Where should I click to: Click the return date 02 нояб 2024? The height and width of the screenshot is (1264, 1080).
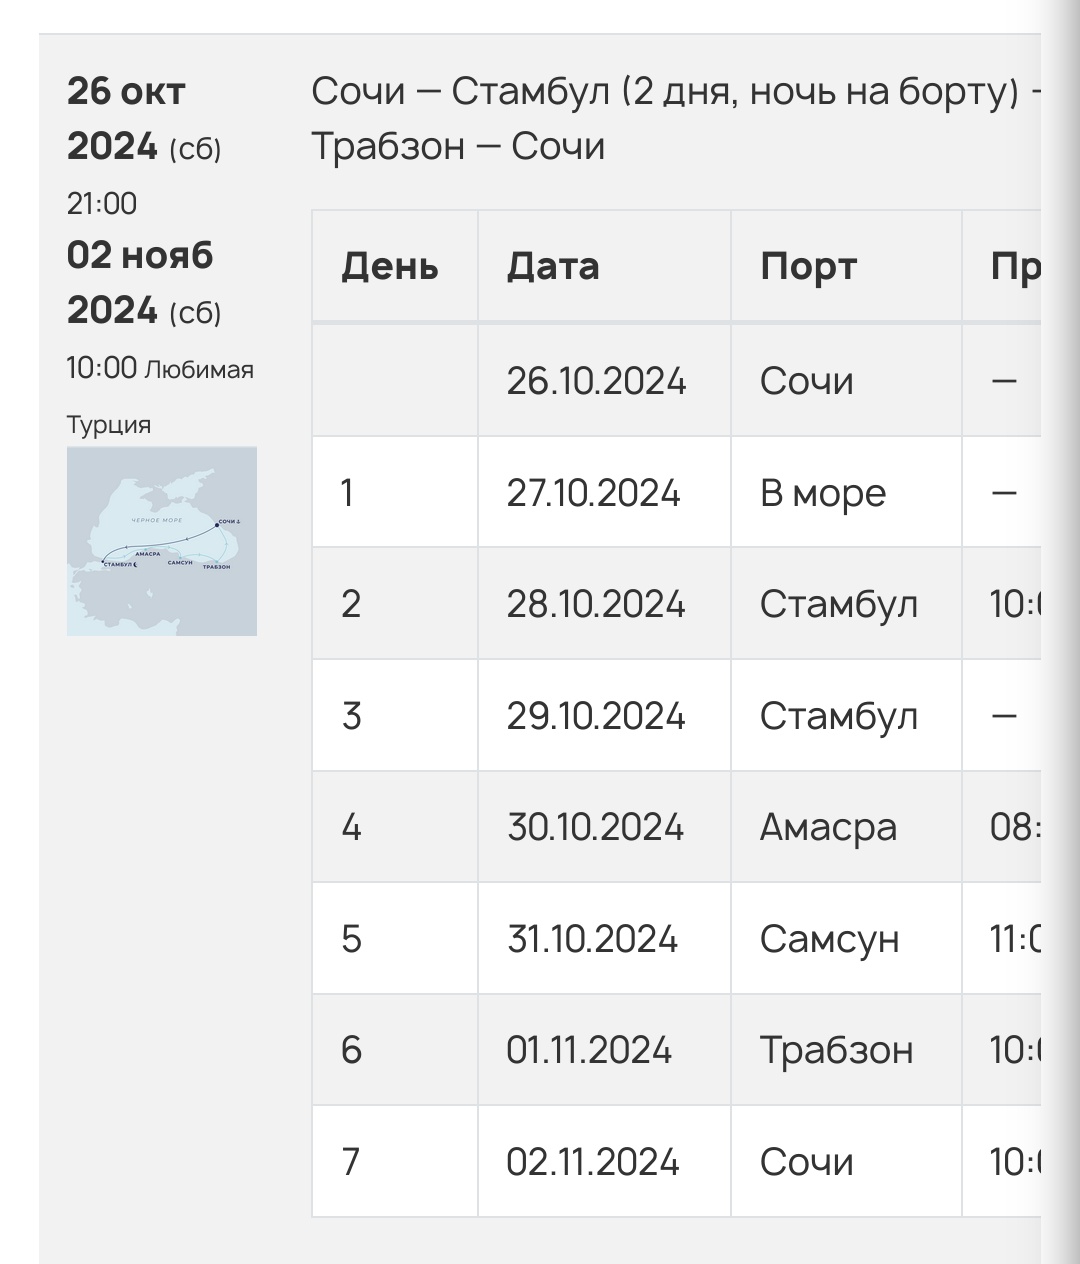(x=144, y=283)
